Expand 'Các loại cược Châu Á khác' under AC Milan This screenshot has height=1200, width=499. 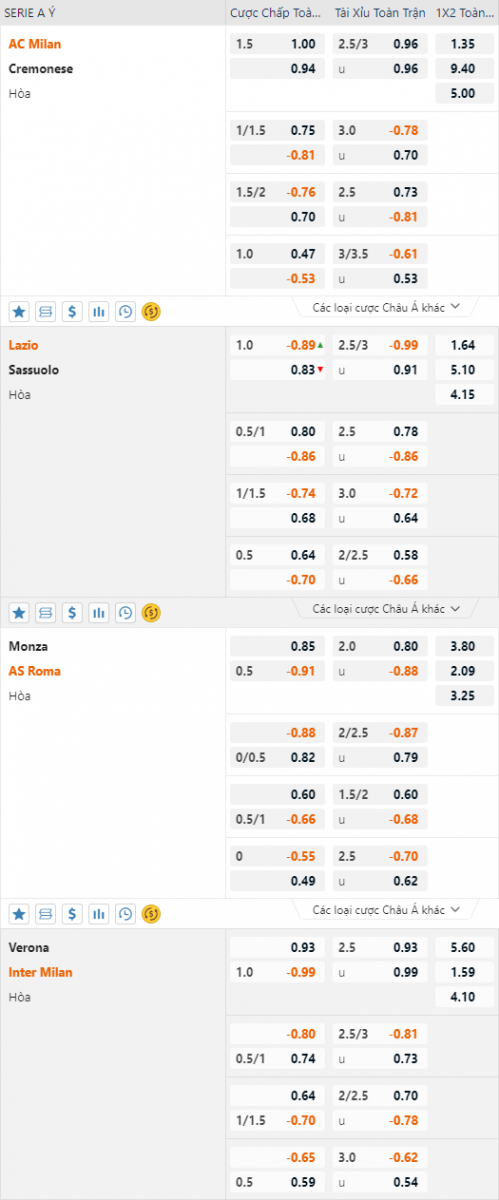click(385, 307)
